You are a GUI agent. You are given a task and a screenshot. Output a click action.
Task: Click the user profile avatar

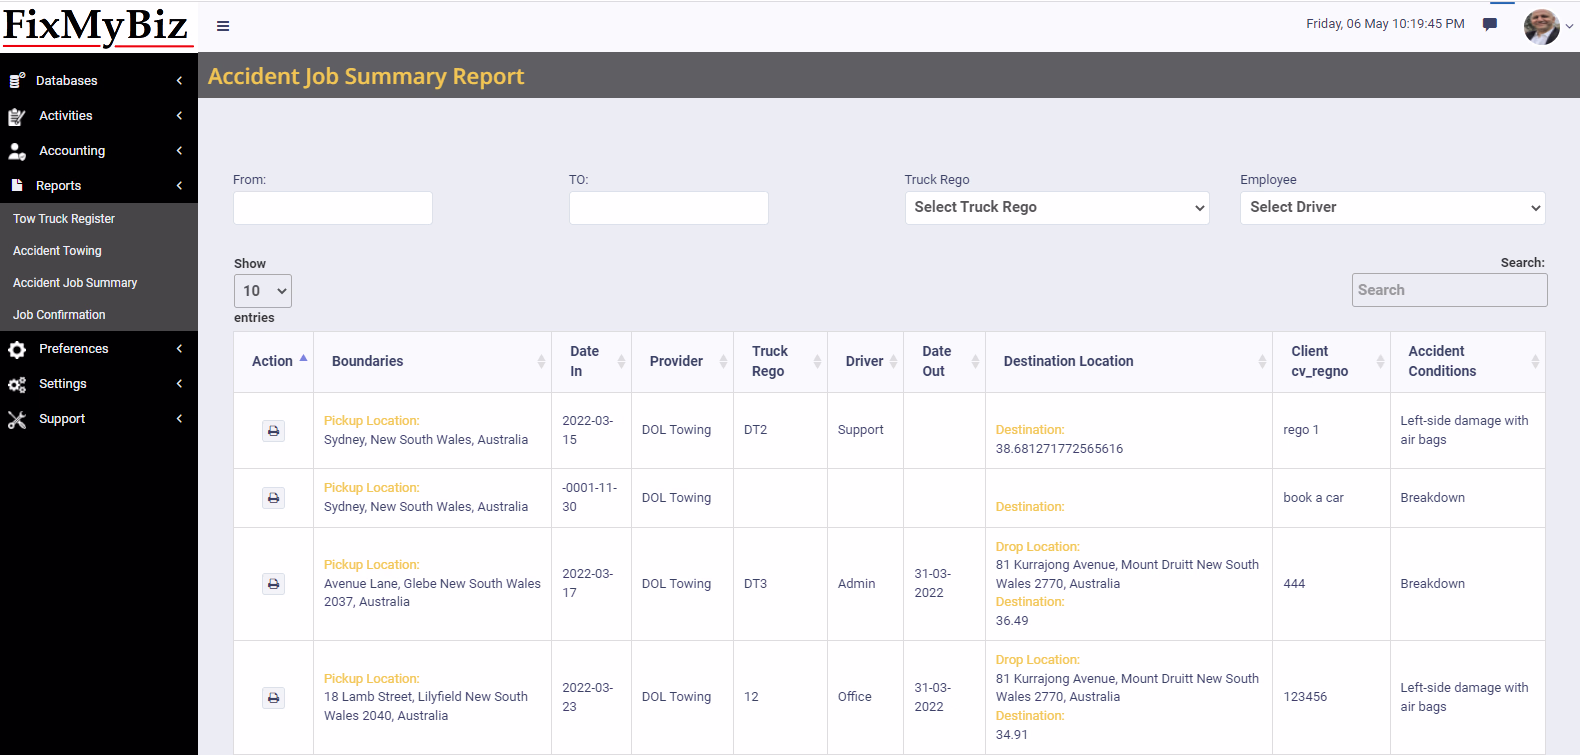pos(1541,27)
